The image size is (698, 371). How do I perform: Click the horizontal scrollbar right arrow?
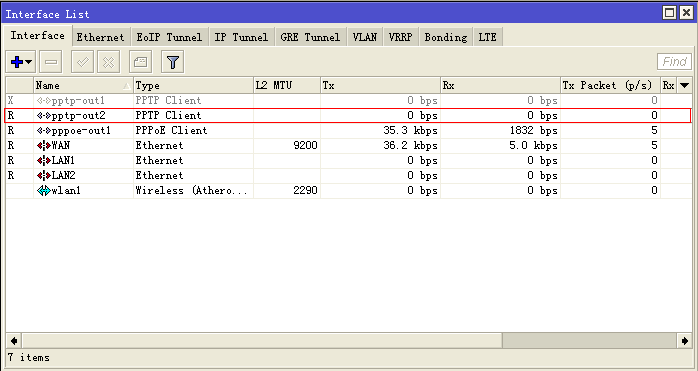point(684,341)
